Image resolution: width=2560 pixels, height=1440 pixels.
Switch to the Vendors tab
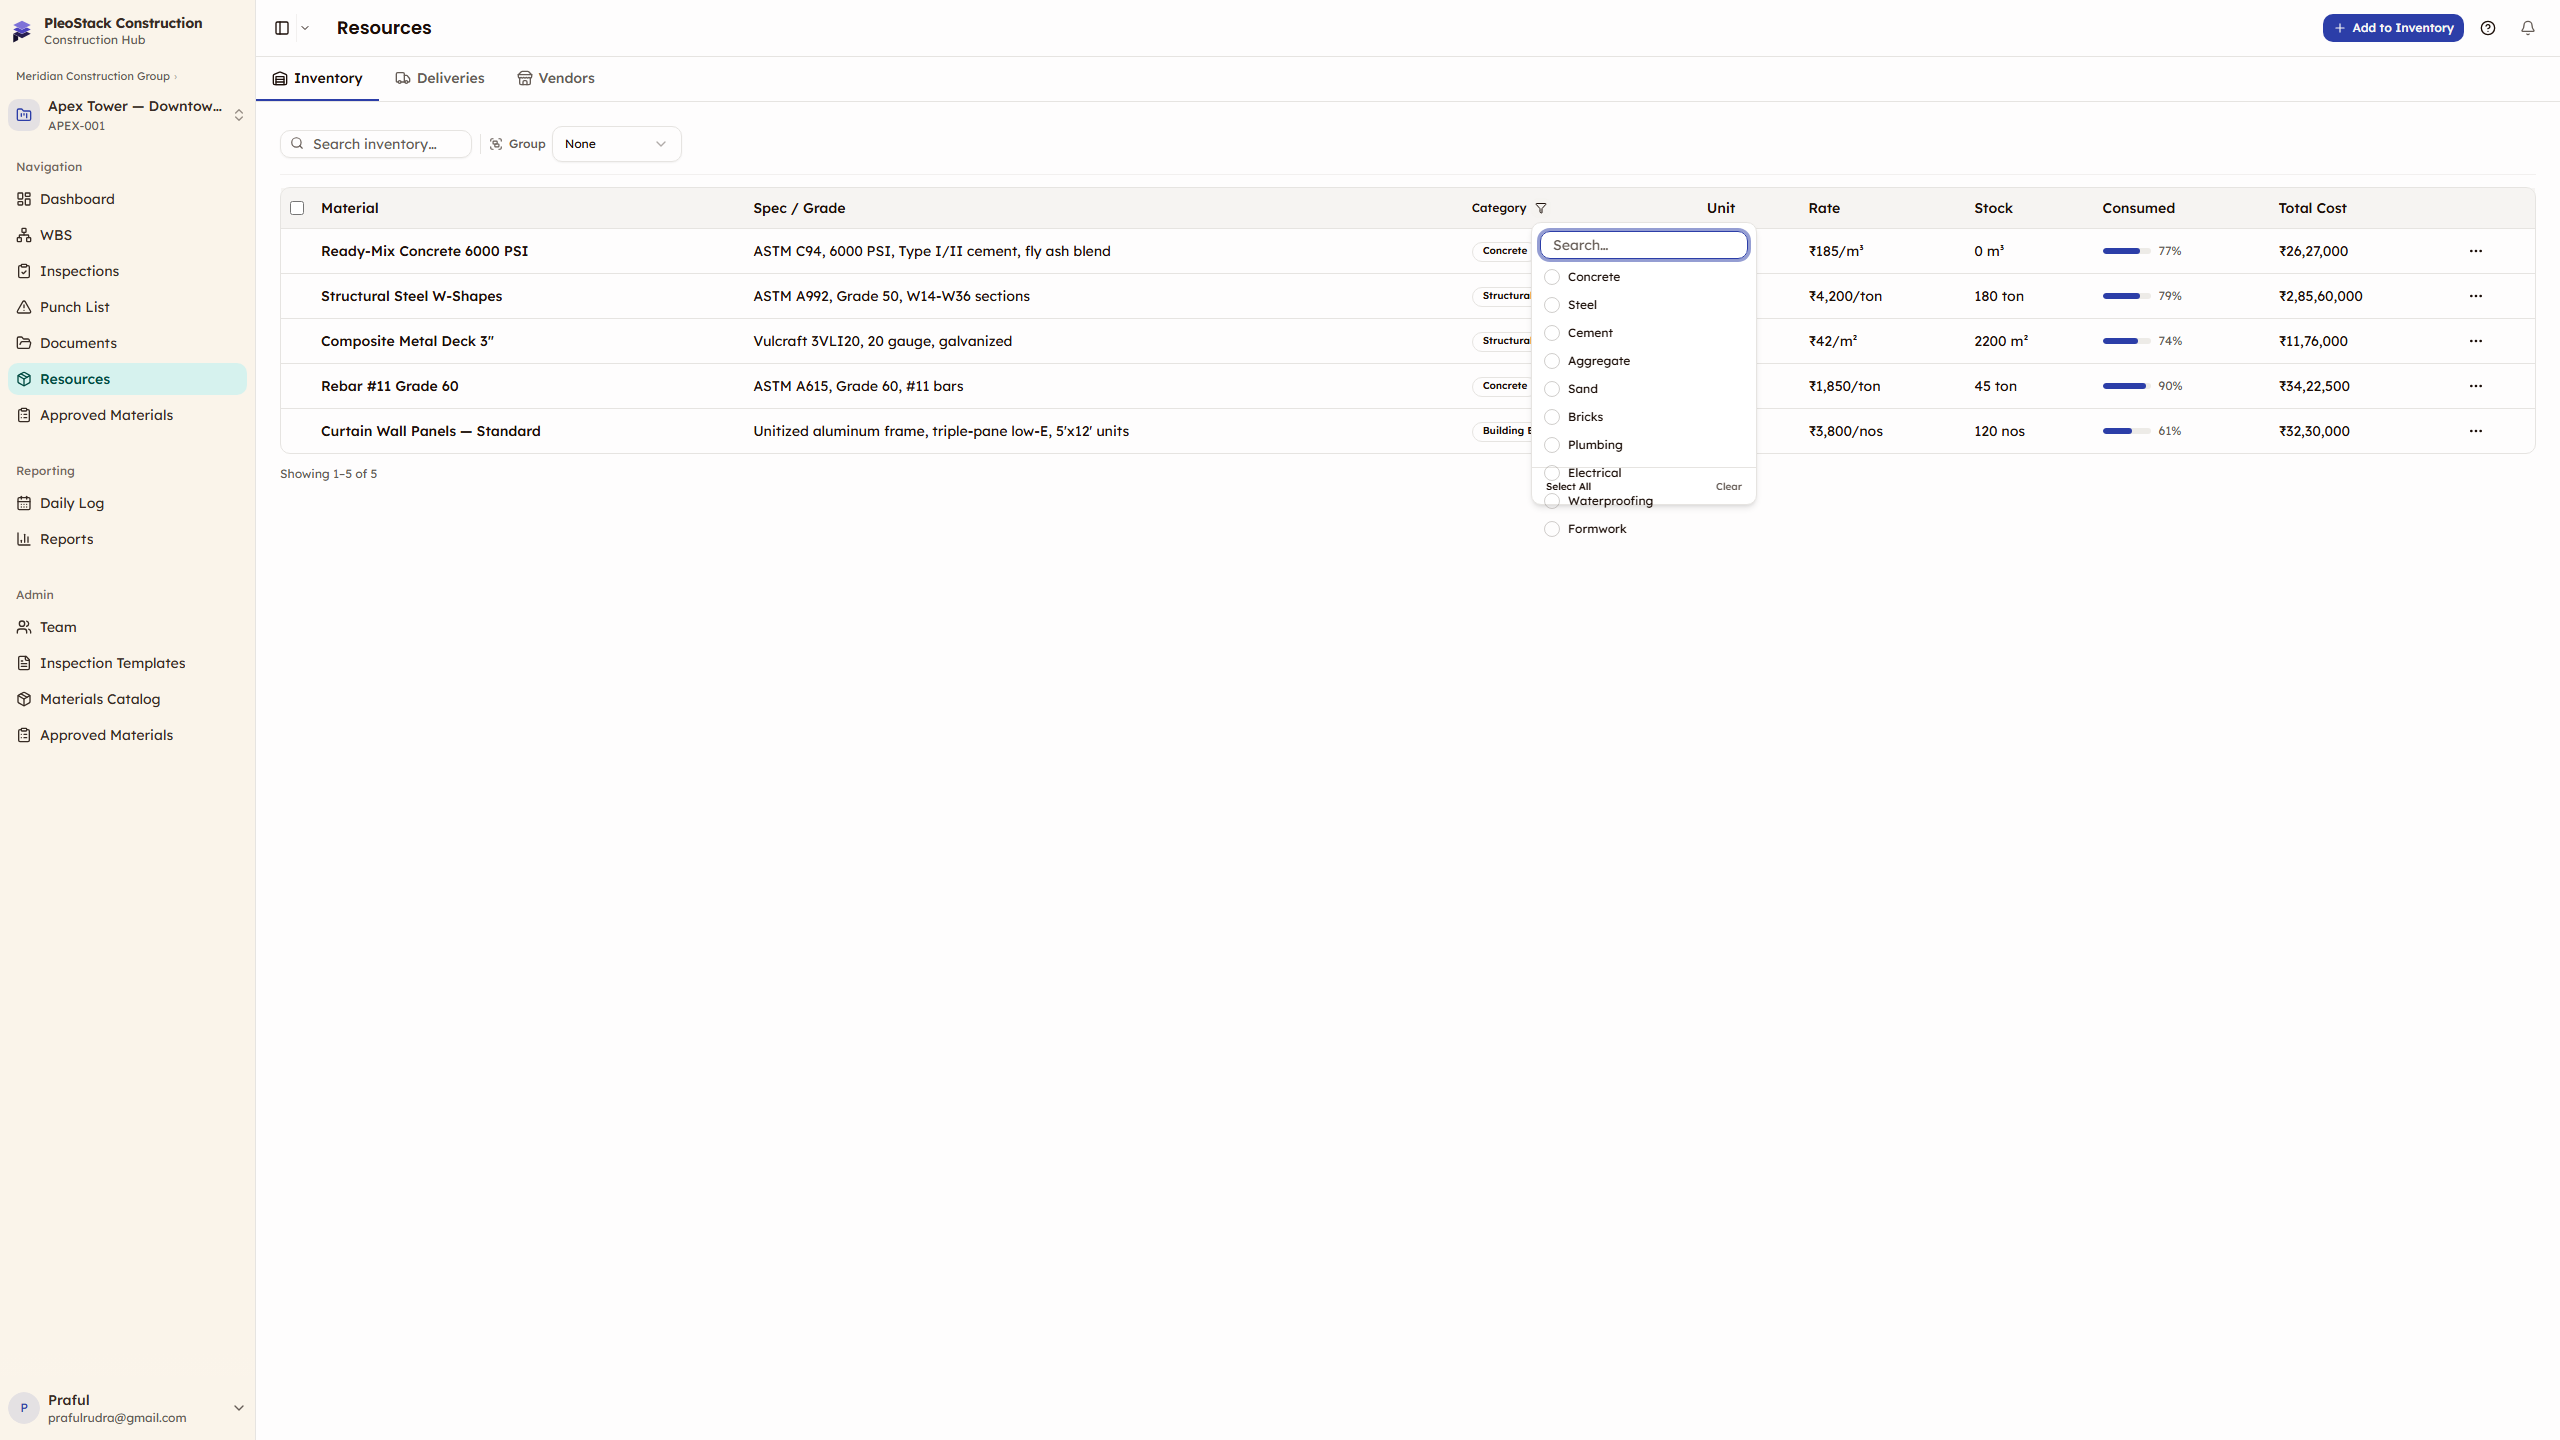[x=556, y=78]
